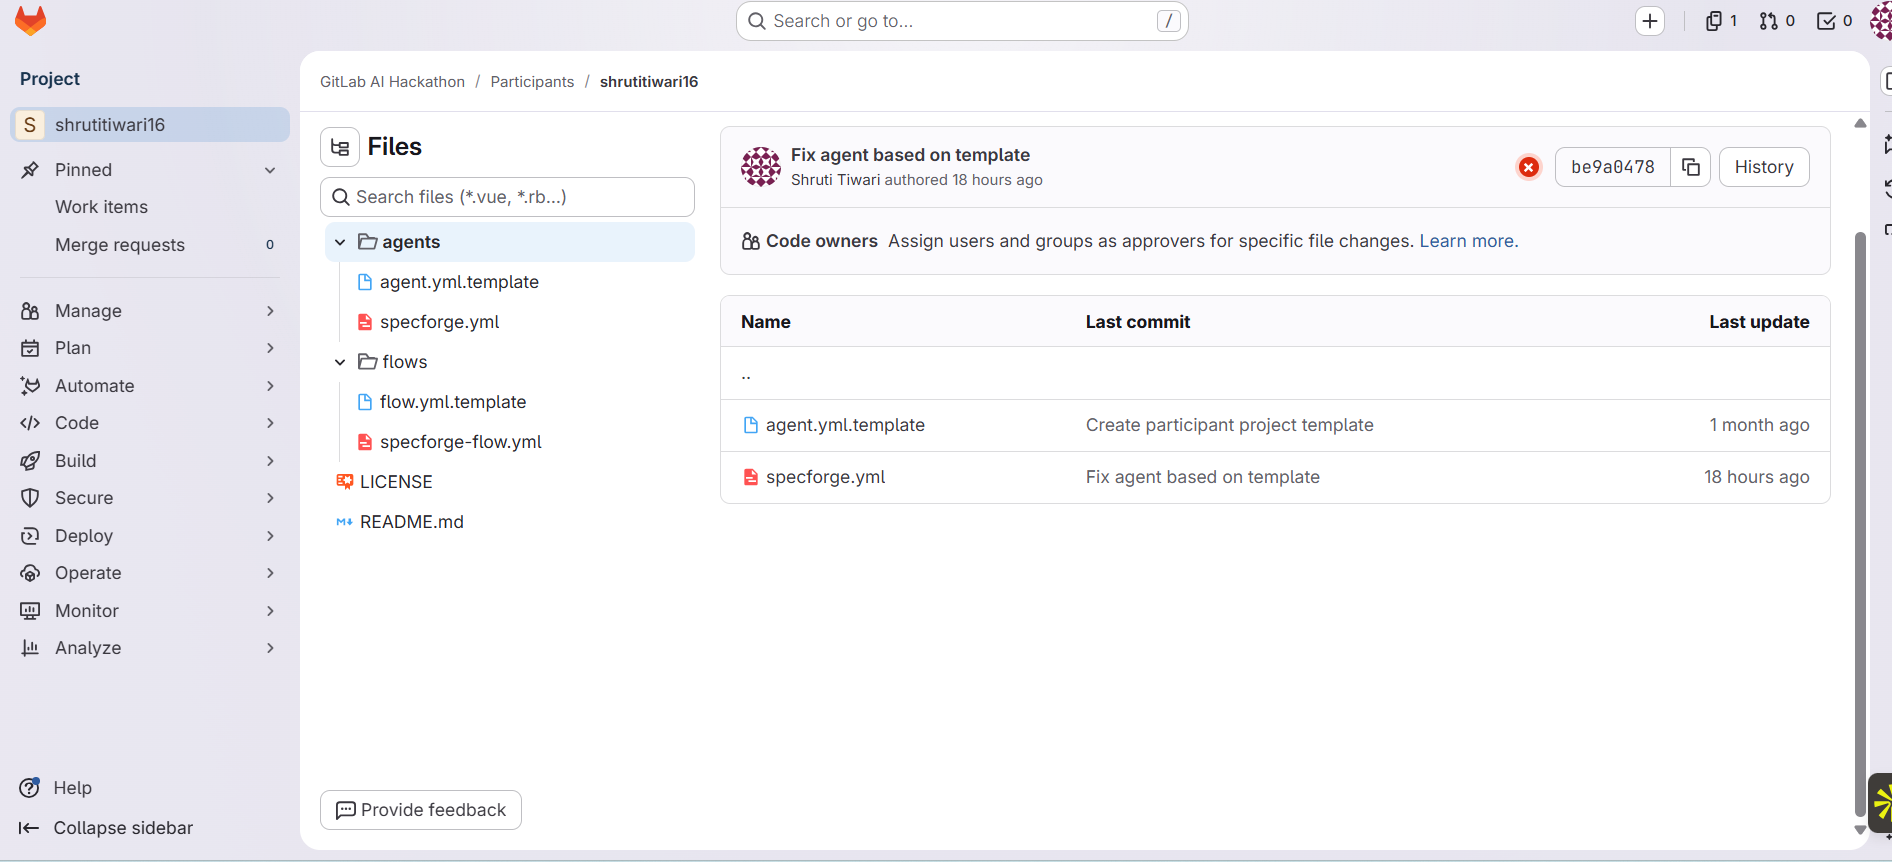Click the GitLab fox logo
Screen dimensions: 1892x862
click(x=31, y=21)
